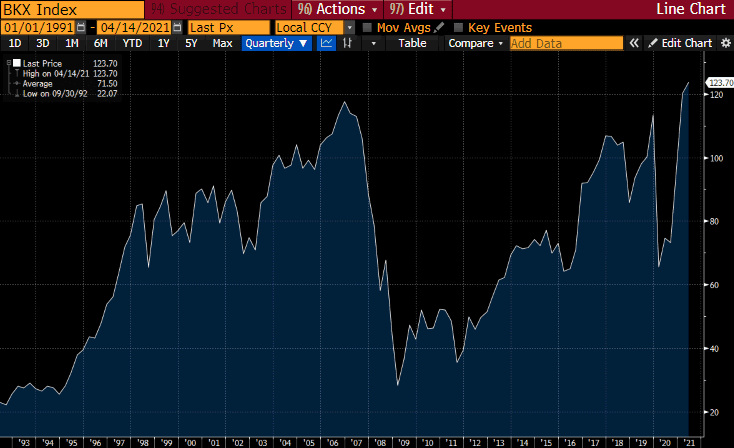Select the YTD time range
The width and height of the screenshot is (734, 448).
[132, 43]
